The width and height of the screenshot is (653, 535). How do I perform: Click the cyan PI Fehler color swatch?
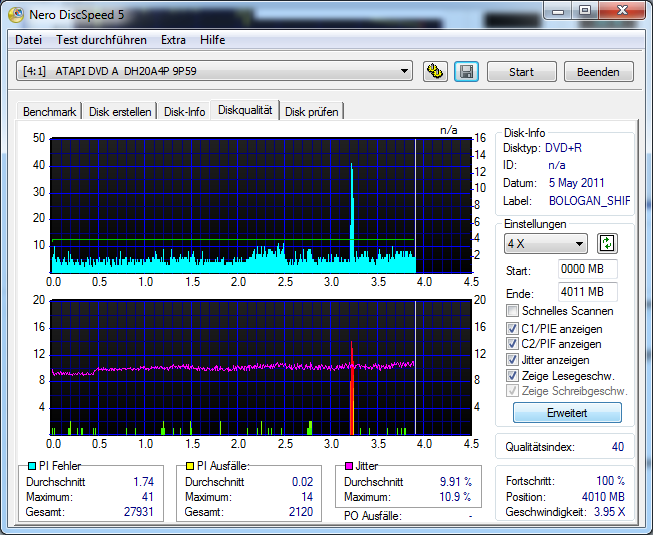(x=32, y=466)
